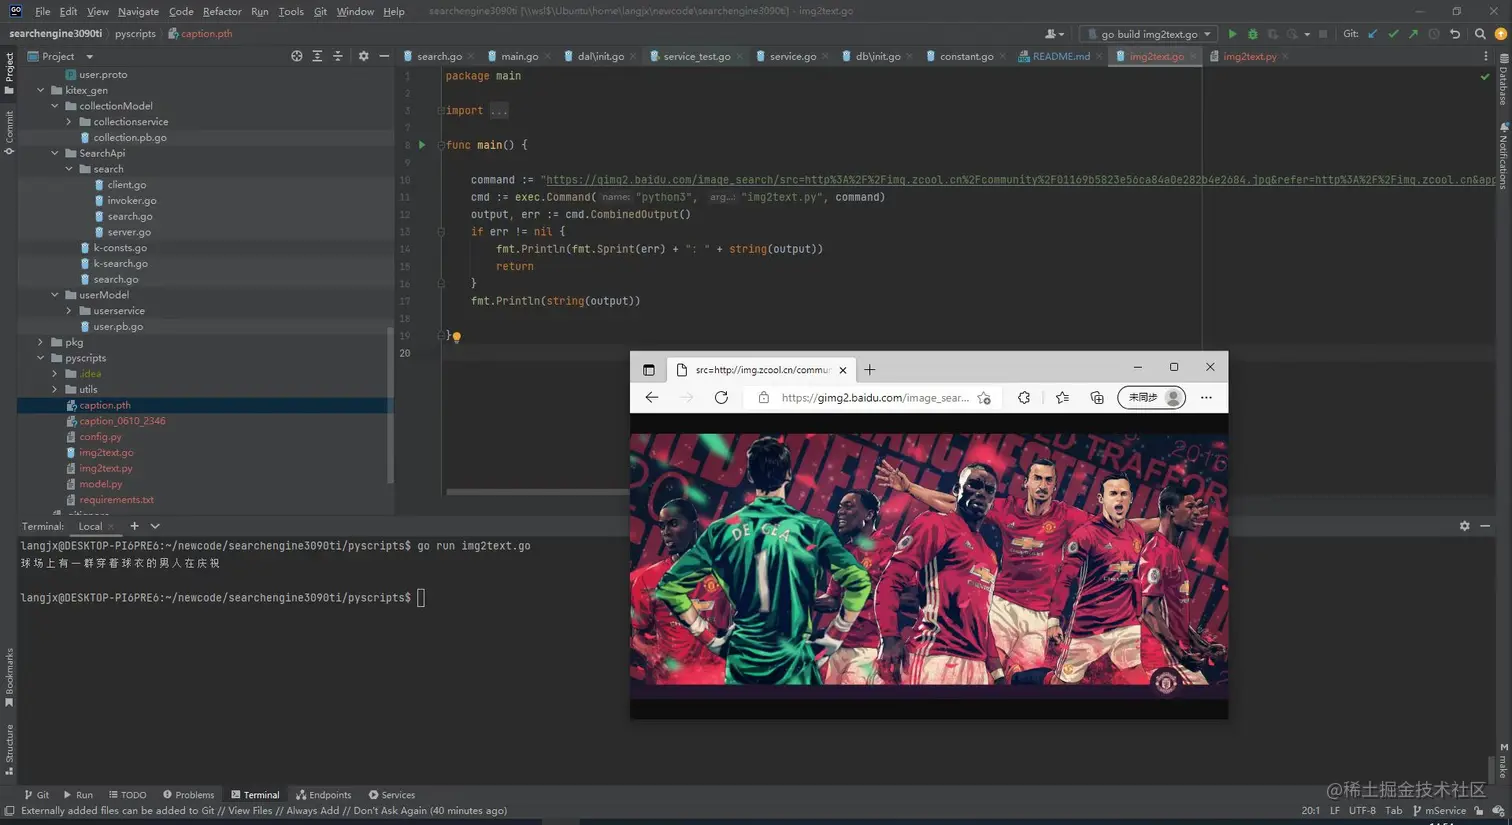Click the editor horizontal scrollbar

tap(538, 491)
